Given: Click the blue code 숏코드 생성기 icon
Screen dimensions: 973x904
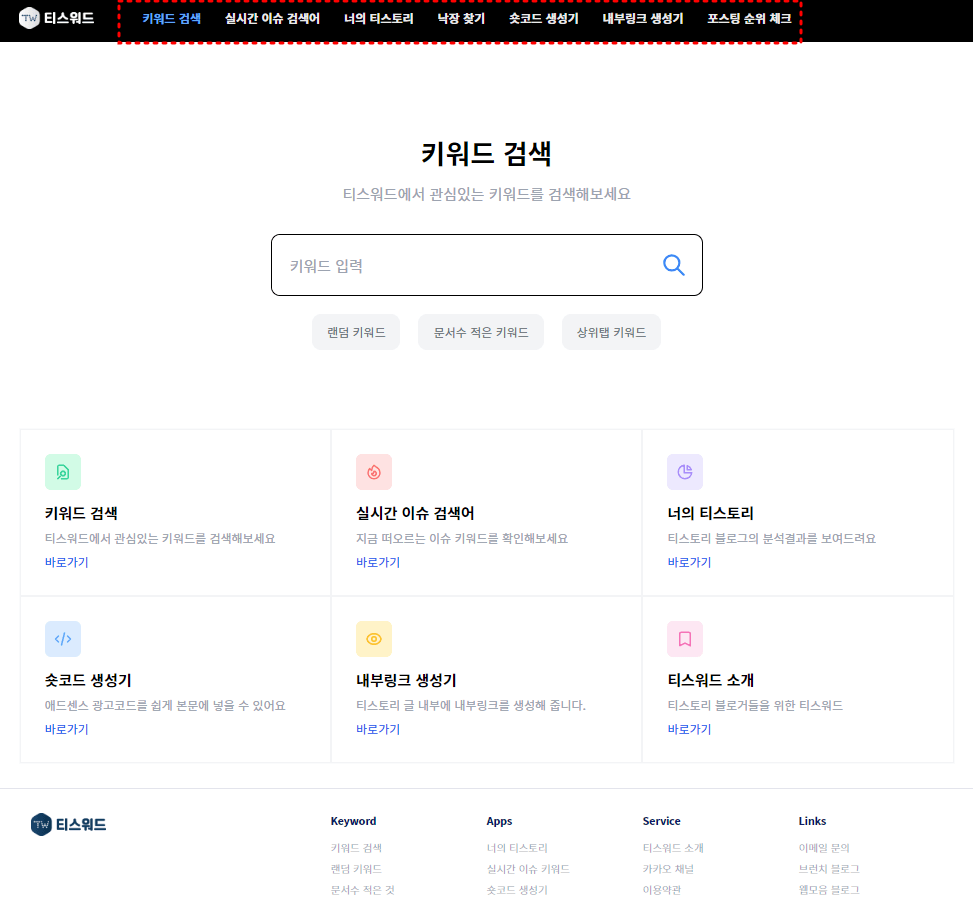Looking at the screenshot, I should tap(63, 639).
